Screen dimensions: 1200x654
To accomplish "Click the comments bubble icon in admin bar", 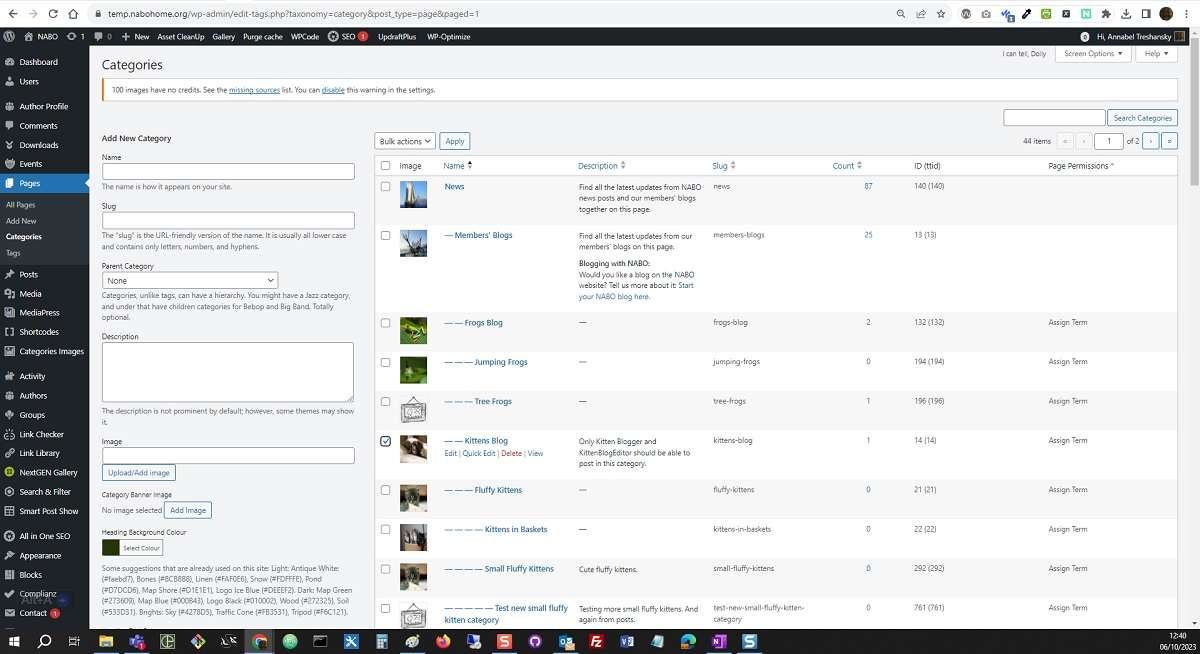I will coord(98,36).
